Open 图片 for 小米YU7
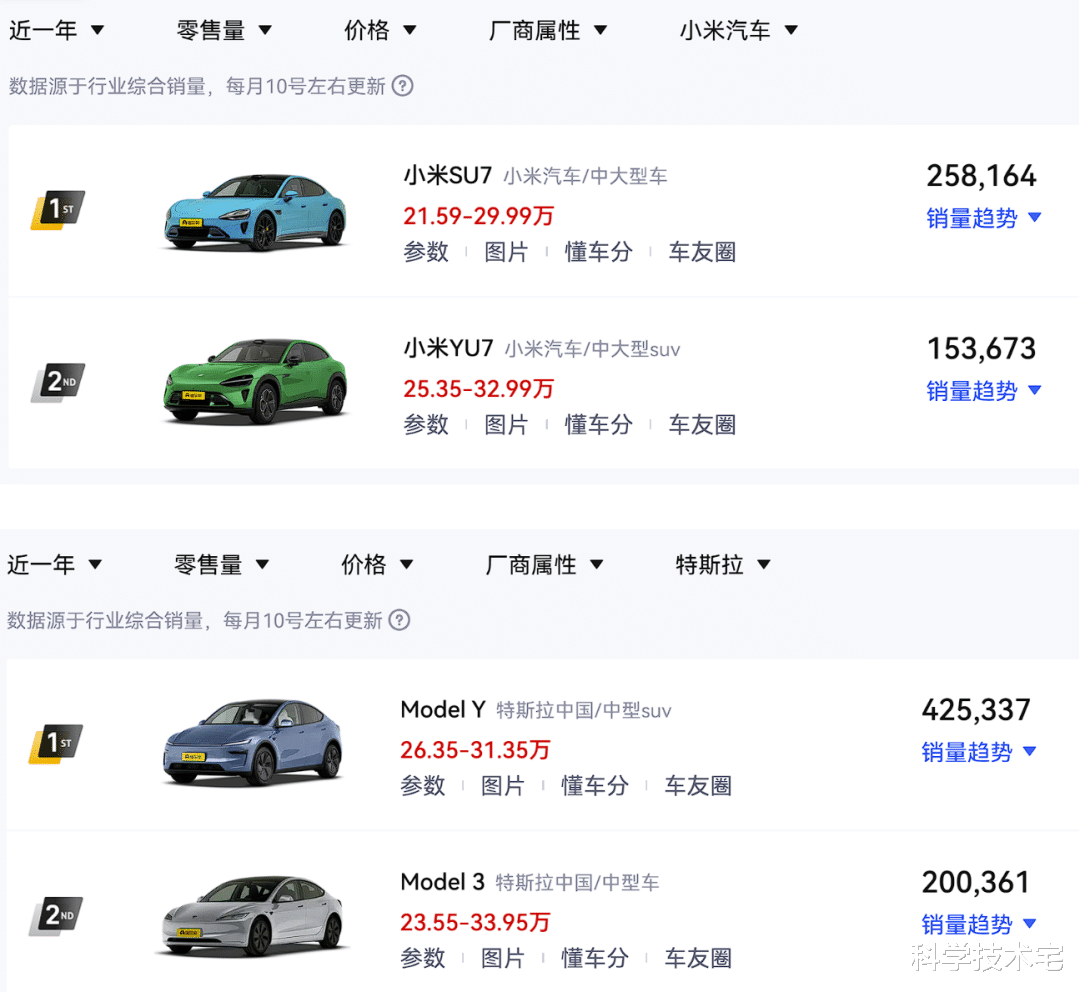 [506, 425]
